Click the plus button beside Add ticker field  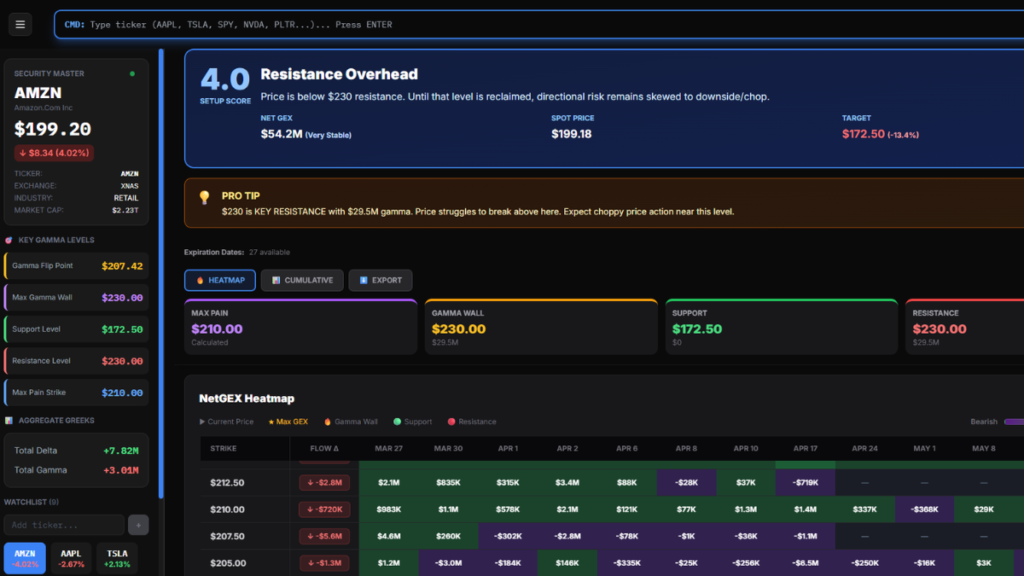pyautogui.click(x=138, y=525)
